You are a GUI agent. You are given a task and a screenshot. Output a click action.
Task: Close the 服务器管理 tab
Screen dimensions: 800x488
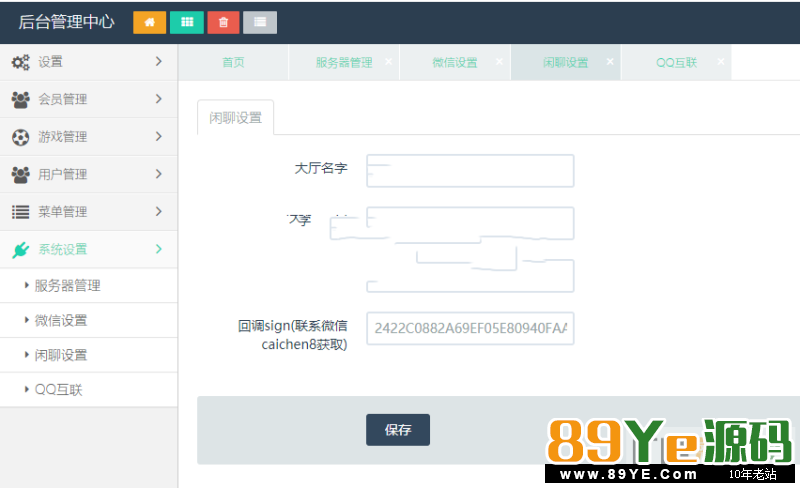coord(388,61)
